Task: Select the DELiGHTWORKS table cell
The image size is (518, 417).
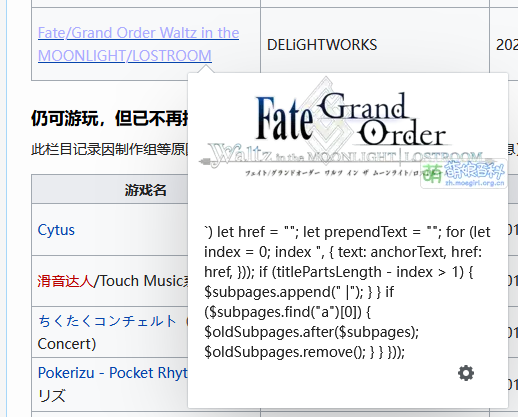Action: click(375, 44)
